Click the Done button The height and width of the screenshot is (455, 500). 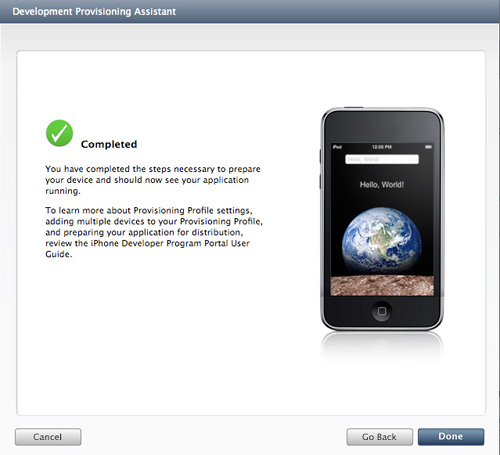pyautogui.click(x=451, y=437)
